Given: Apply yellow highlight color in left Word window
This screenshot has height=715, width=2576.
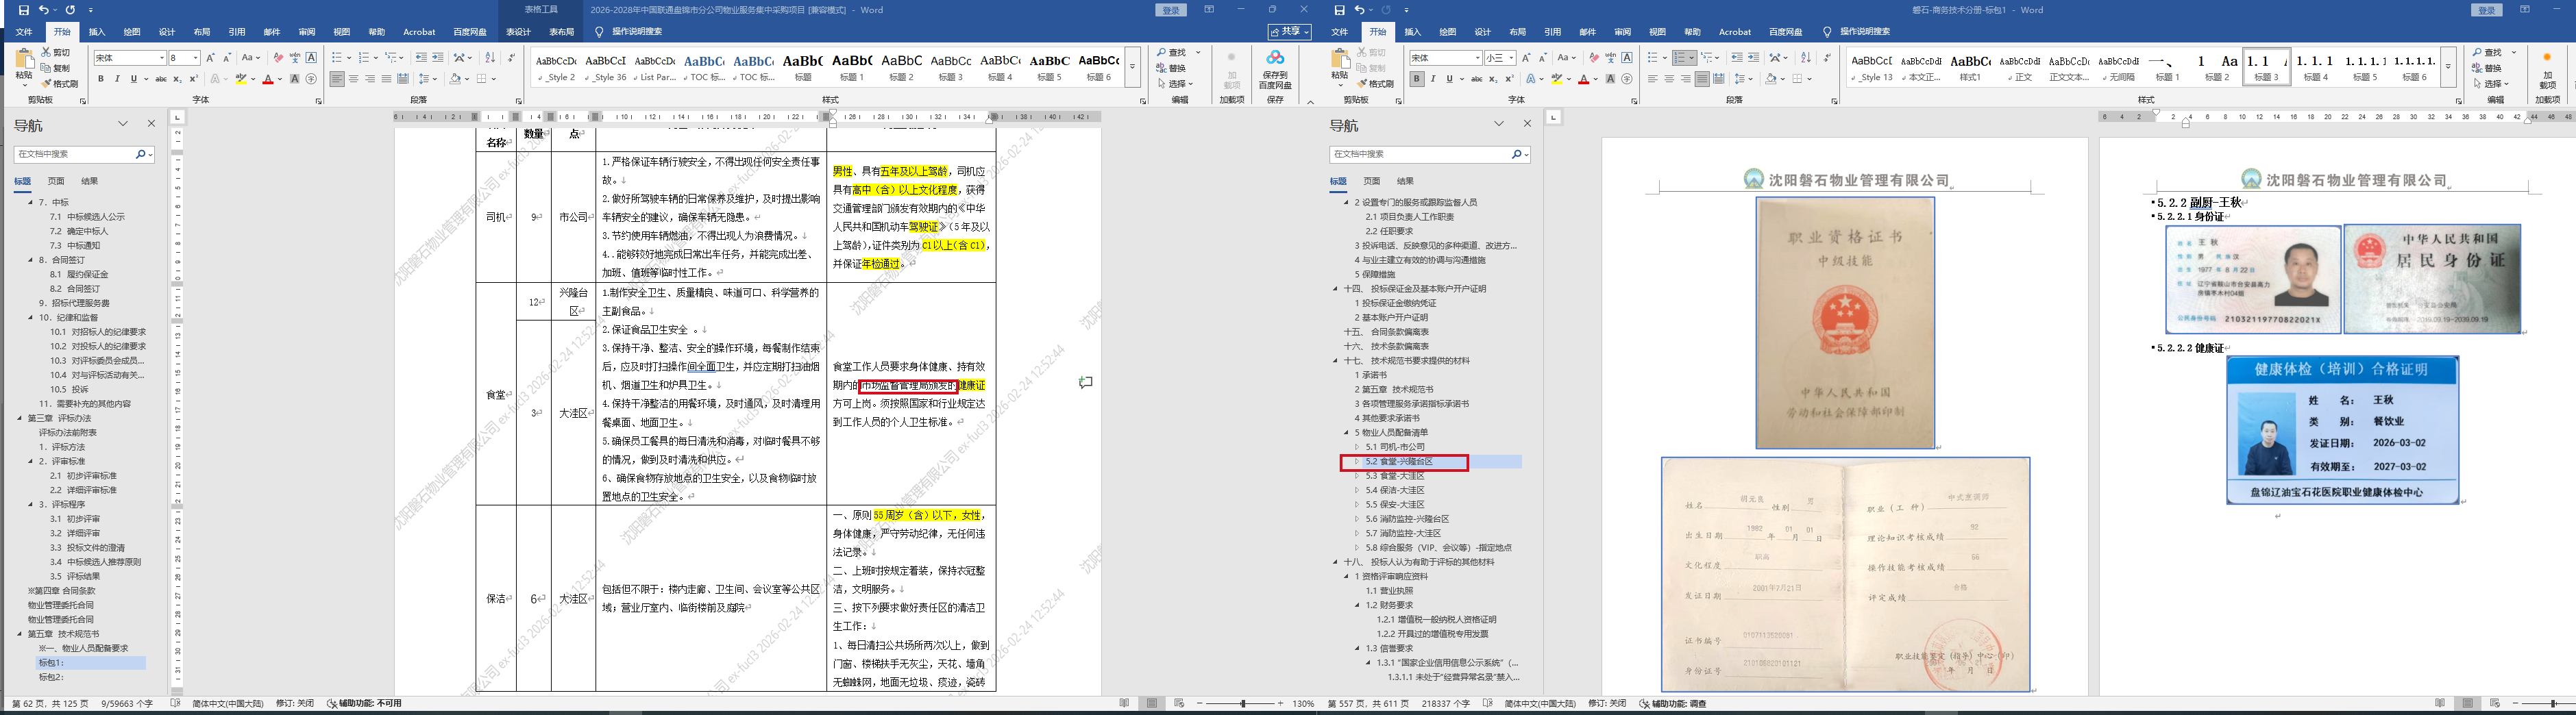Looking at the screenshot, I should point(240,79).
